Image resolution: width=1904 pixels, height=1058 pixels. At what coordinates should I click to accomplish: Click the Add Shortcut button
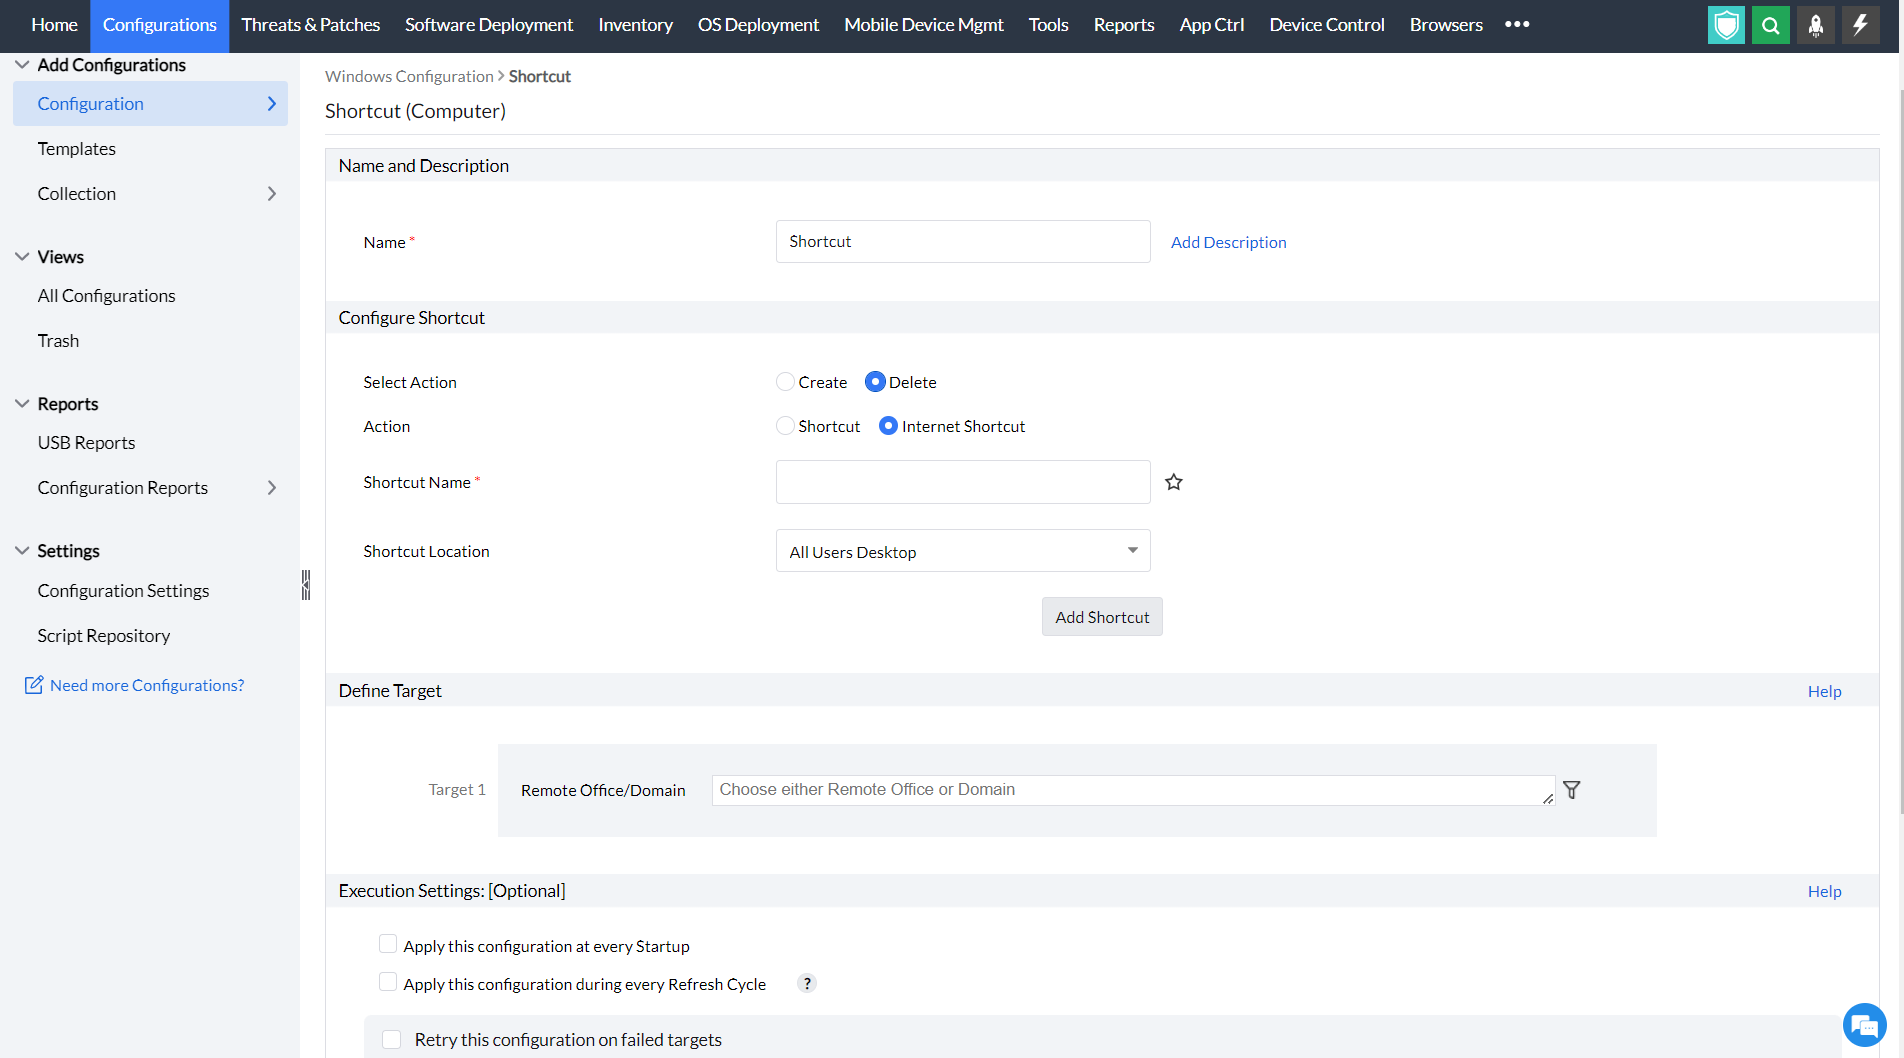[1101, 616]
